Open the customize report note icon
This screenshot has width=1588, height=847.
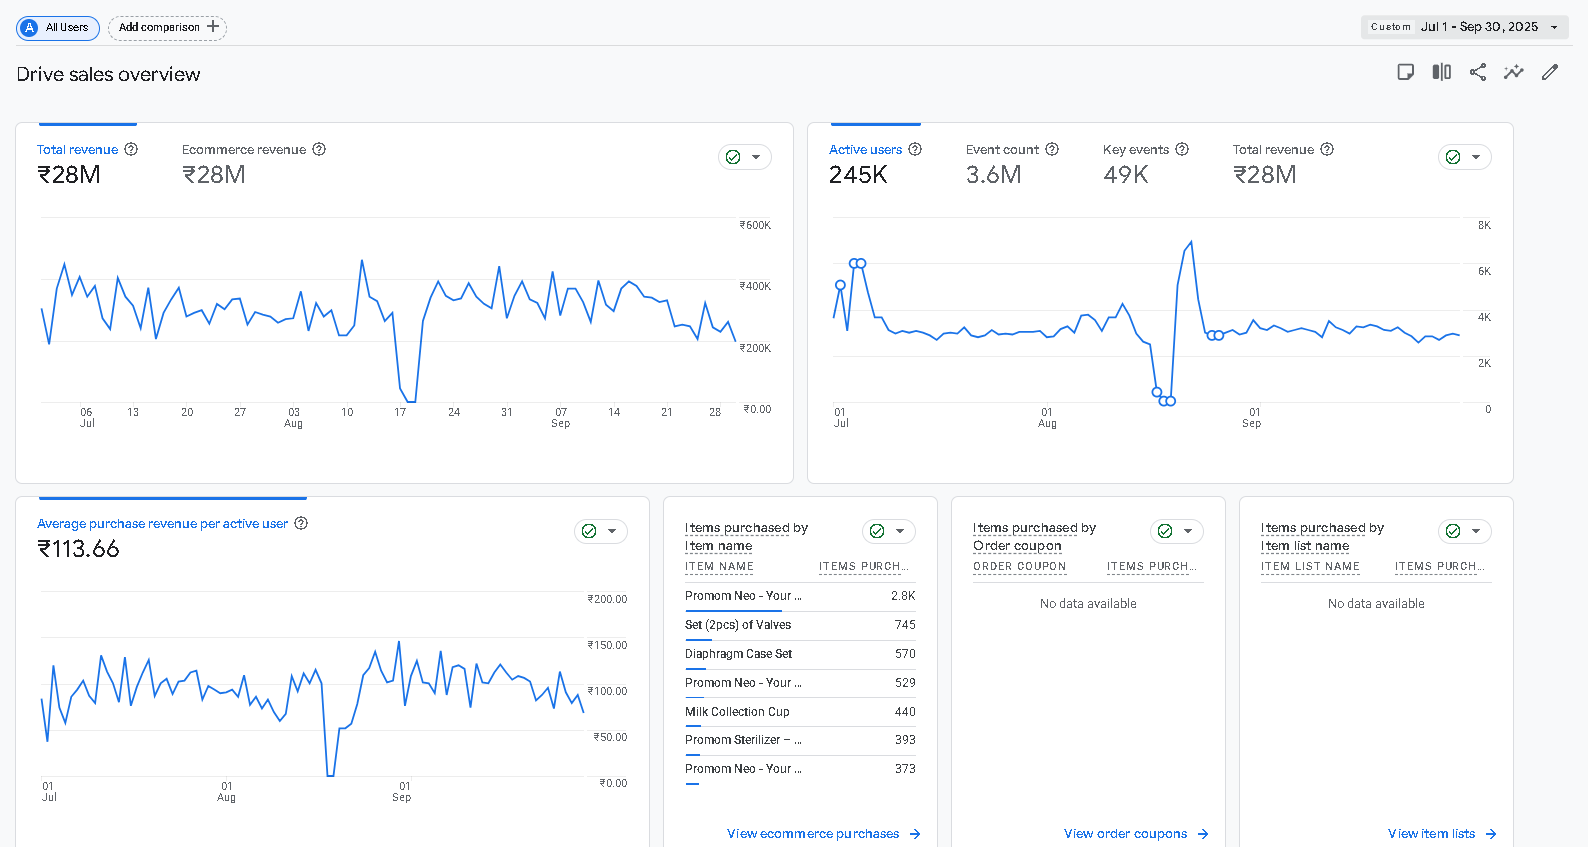(x=1405, y=72)
